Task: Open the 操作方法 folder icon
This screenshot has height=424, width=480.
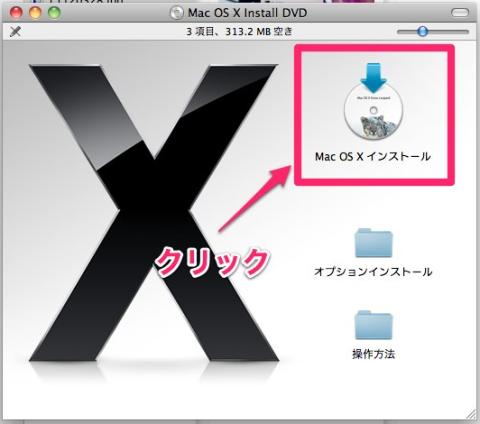Action: pyautogui.click(x=373, y=325)
